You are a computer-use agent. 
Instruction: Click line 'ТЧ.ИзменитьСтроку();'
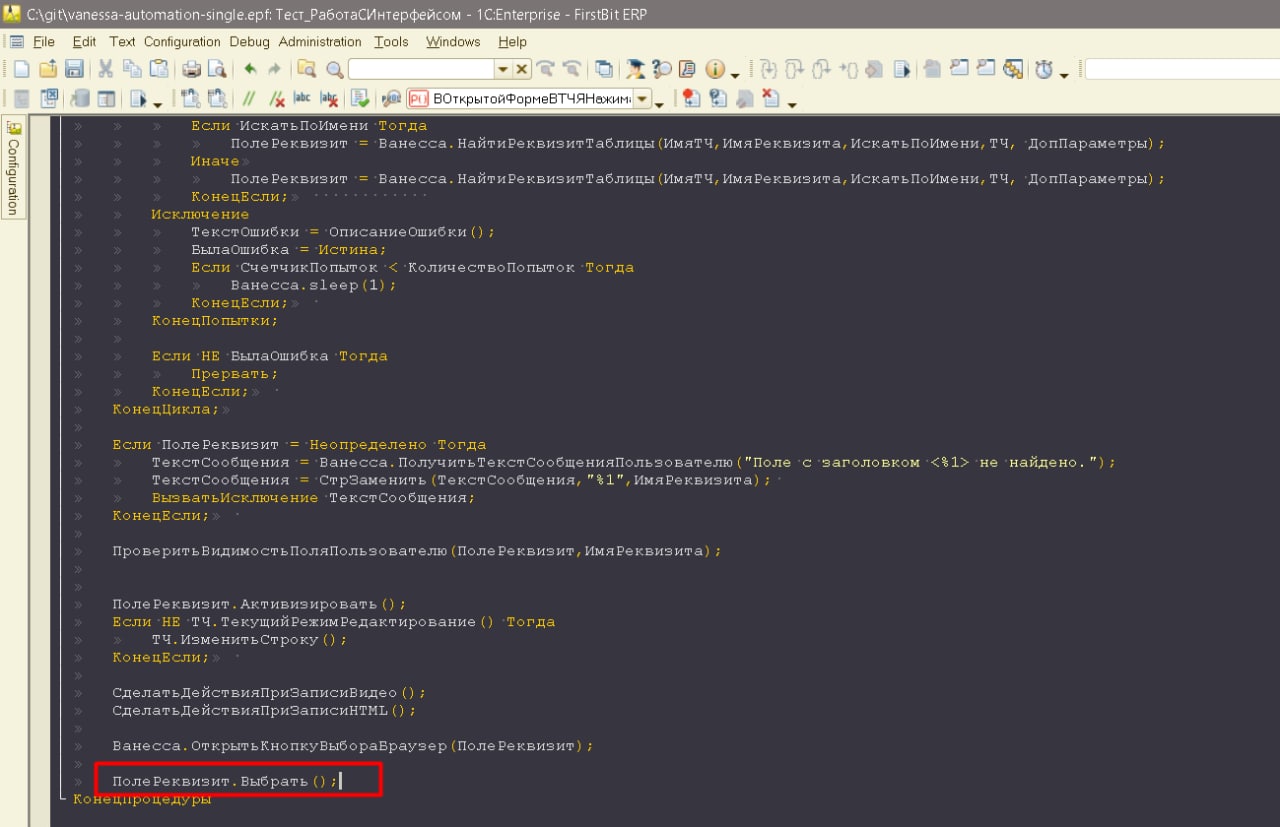pos(250,639)
